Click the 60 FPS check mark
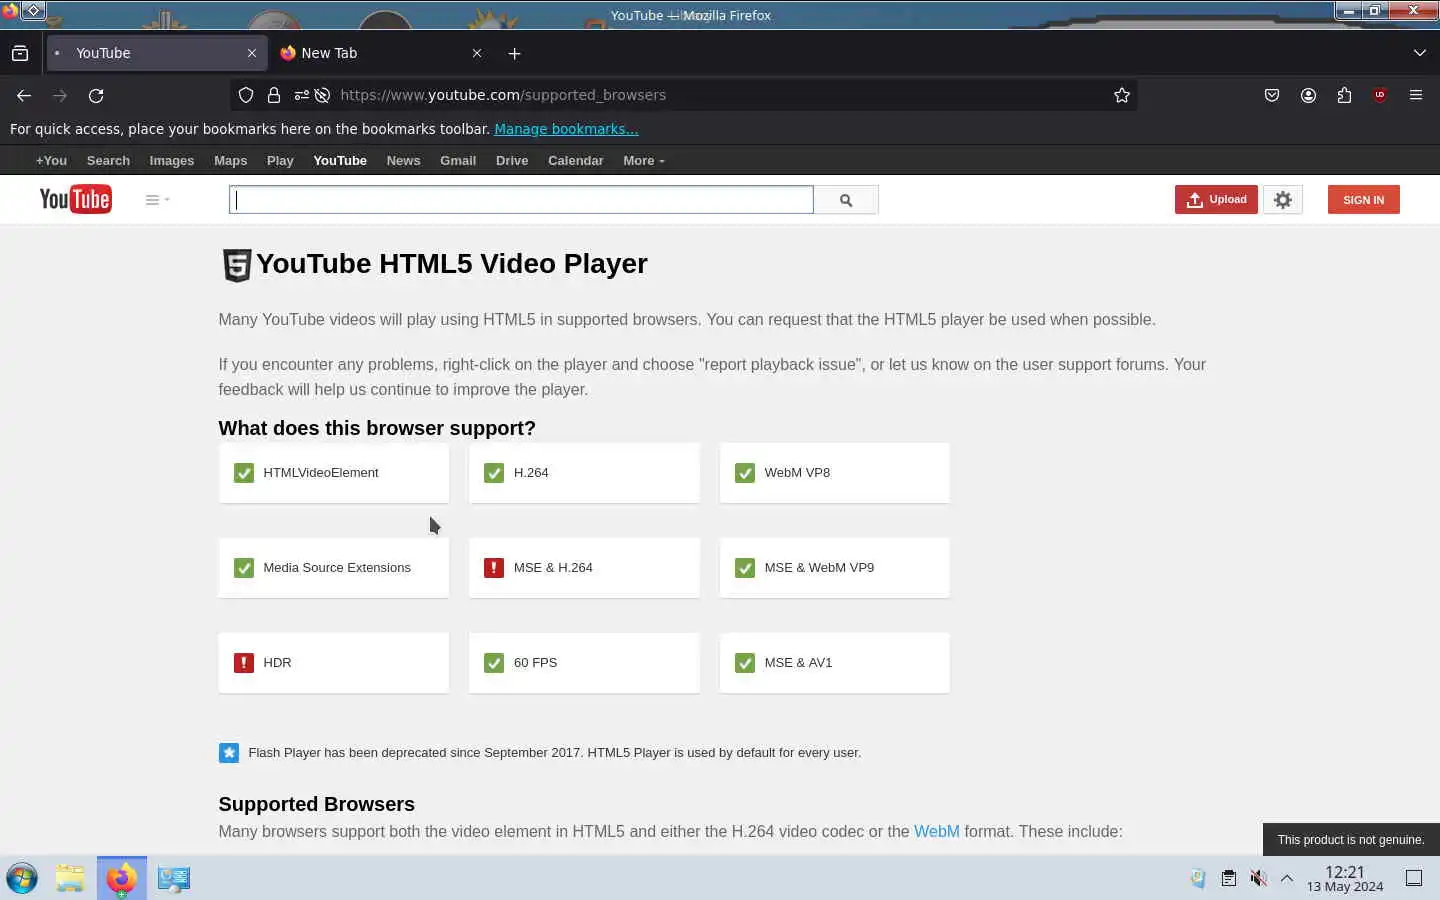Screen dimensions: 1440x900 pyautogui.click(x=494, y=663)
